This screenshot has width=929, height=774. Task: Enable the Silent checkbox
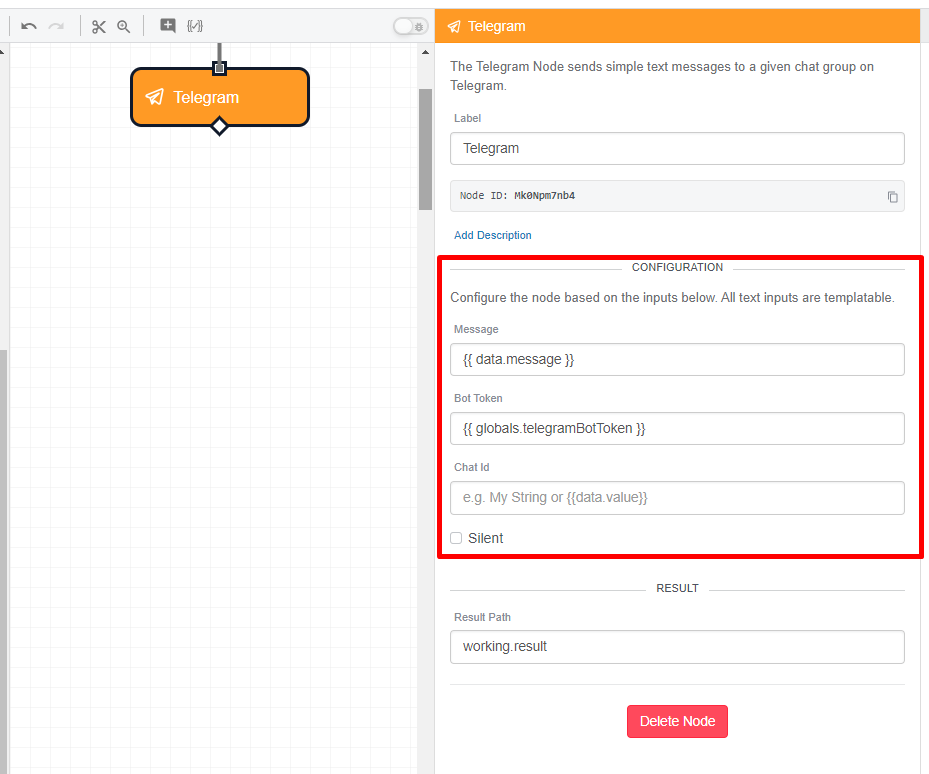456,538
